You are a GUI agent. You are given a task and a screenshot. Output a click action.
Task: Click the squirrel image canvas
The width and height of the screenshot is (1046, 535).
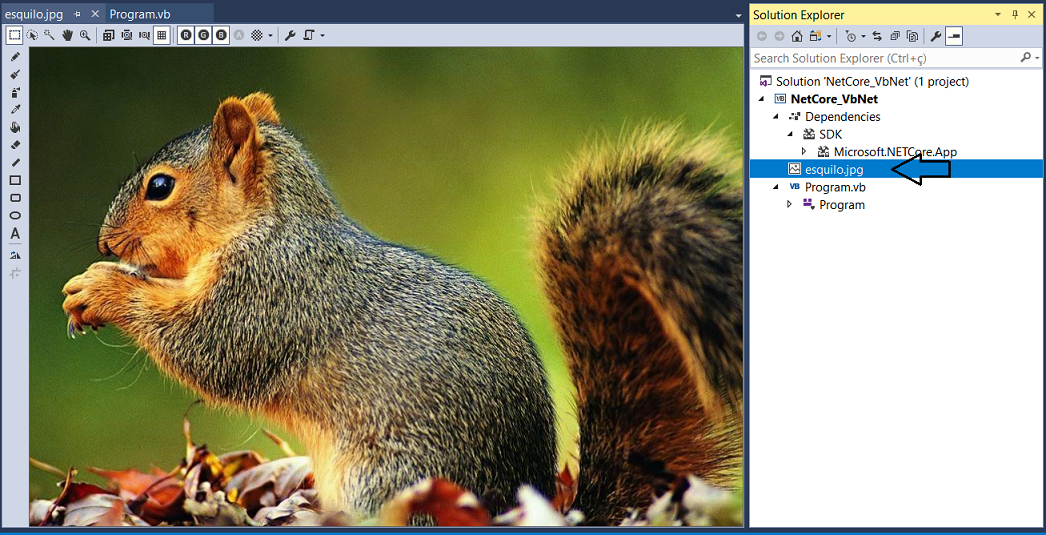point(386,286)
